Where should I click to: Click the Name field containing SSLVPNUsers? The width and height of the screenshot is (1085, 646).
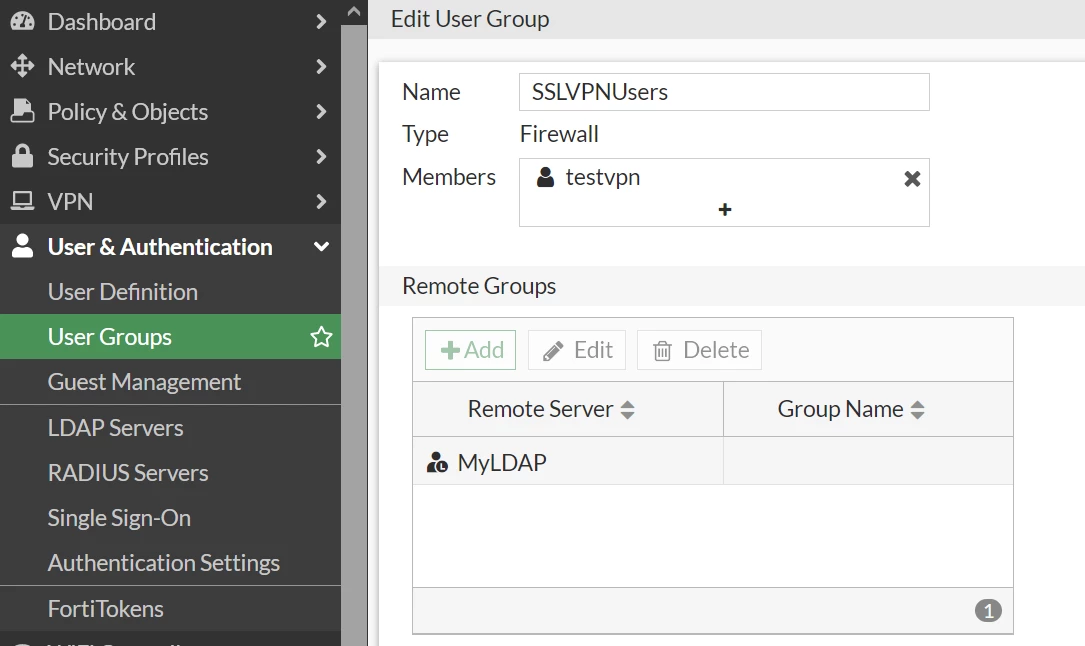coord(724,92)
